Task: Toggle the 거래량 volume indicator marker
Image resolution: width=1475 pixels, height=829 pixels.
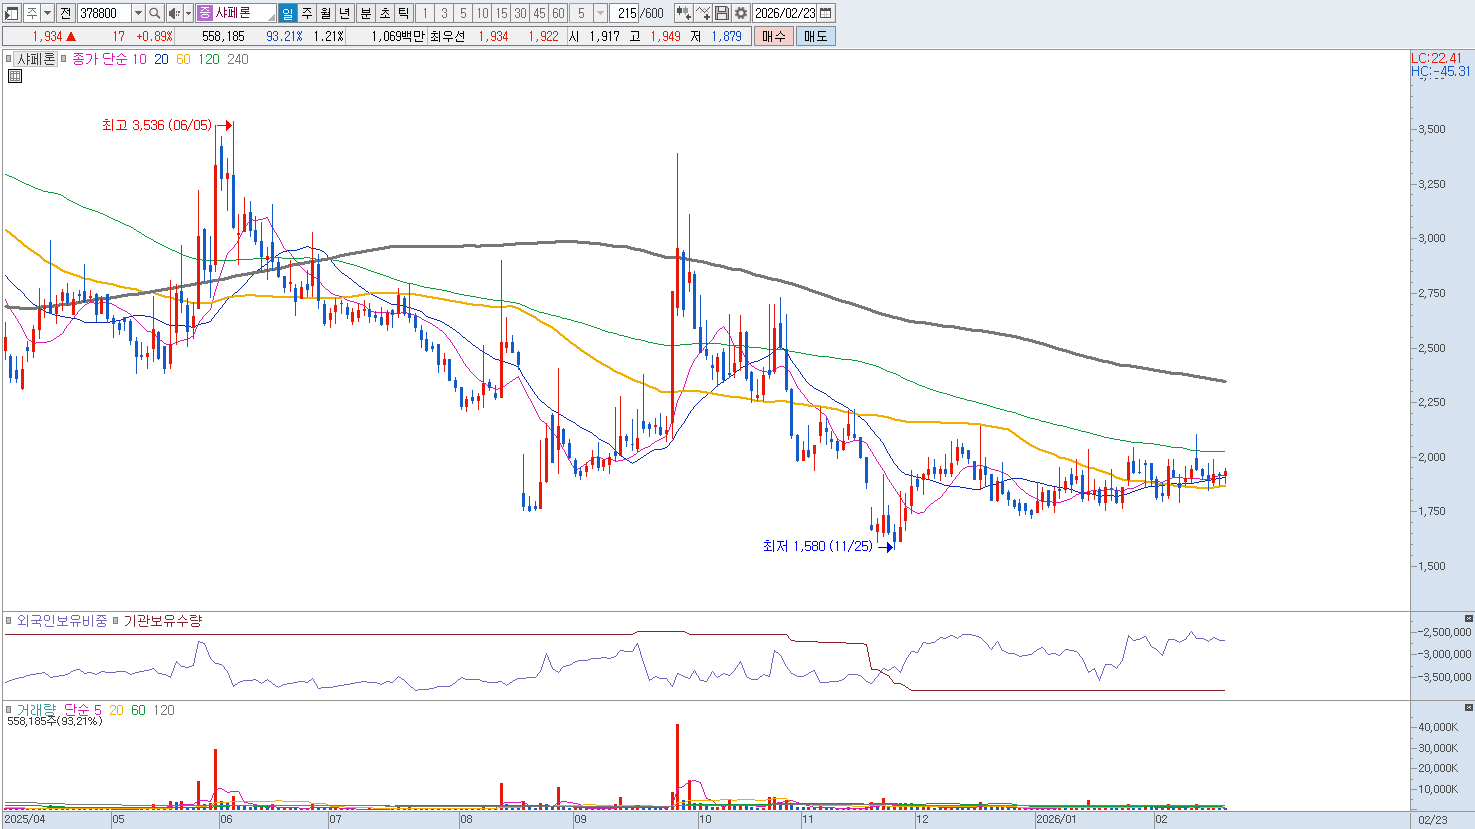Action: 9,710
